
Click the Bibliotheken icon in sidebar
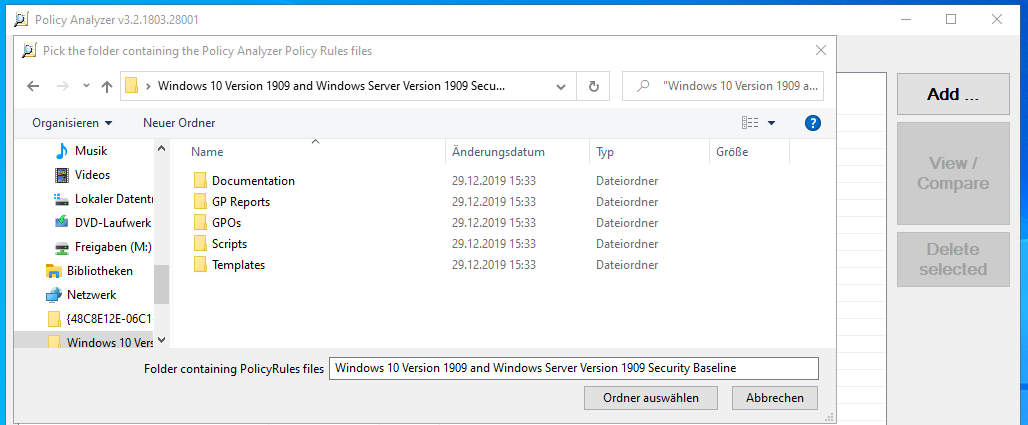(53, 271)
